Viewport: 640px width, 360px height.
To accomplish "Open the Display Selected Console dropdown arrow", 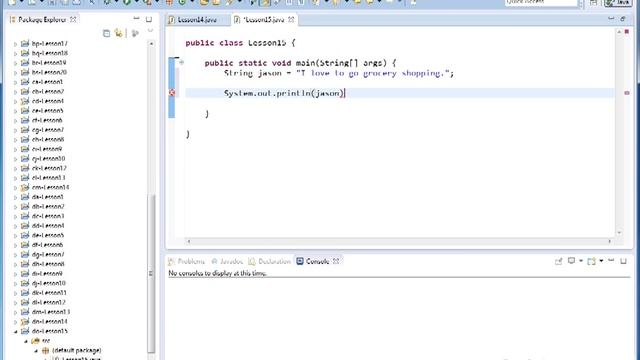I will (x=580, y=261).
